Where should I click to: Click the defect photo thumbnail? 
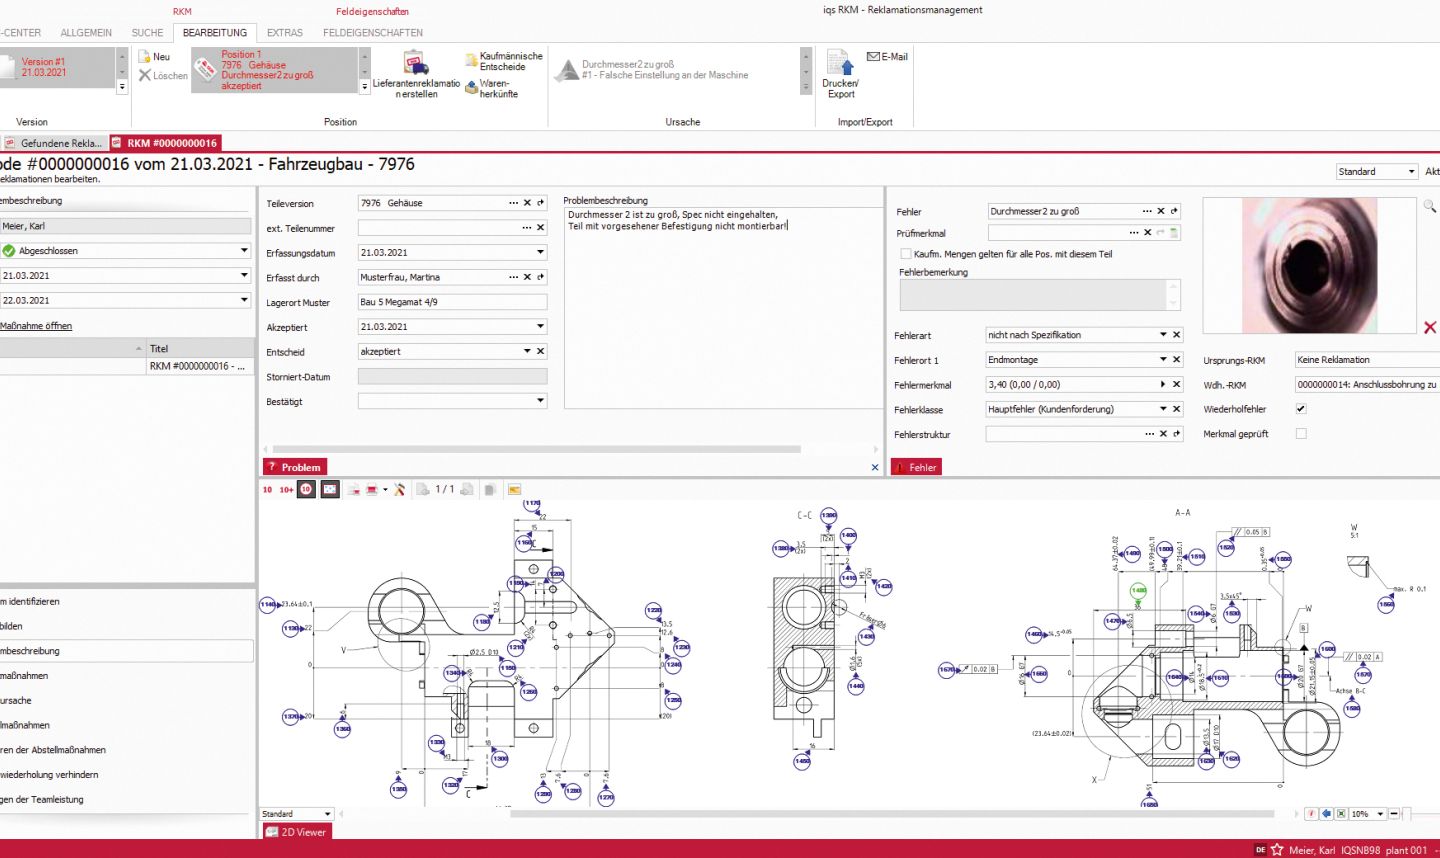click(1308, 265)
